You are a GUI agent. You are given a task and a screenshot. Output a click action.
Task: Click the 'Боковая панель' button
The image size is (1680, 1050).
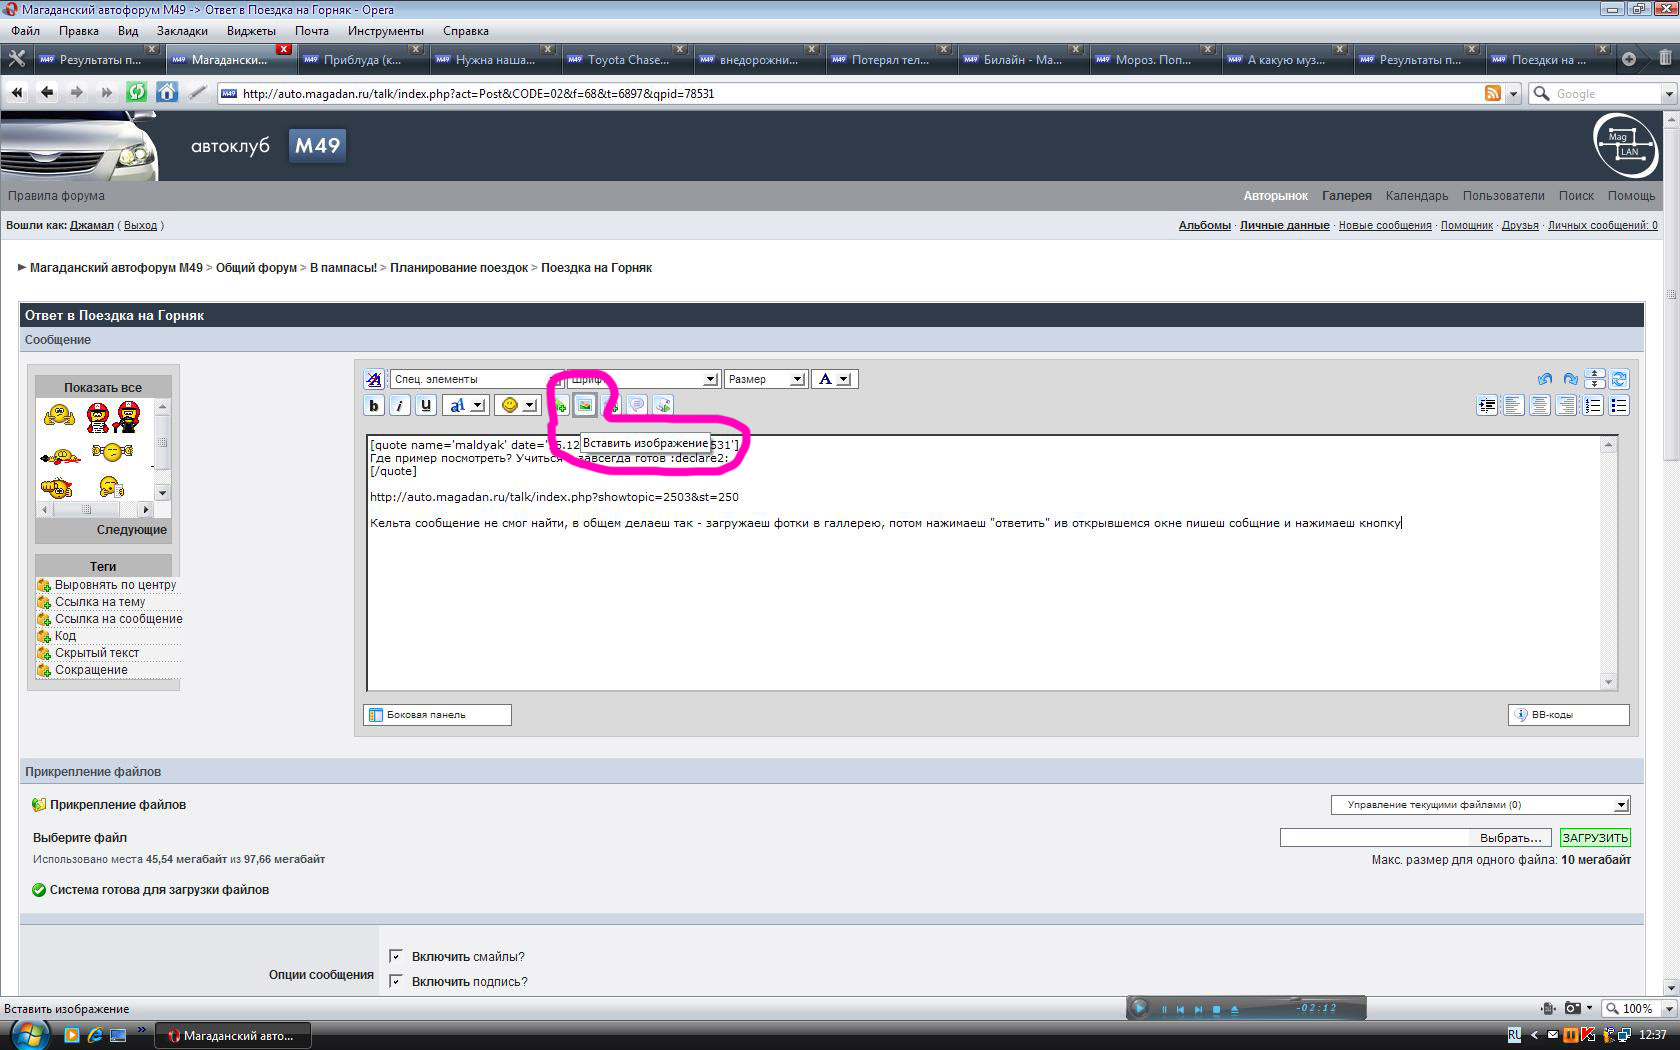tap(437, 715)
